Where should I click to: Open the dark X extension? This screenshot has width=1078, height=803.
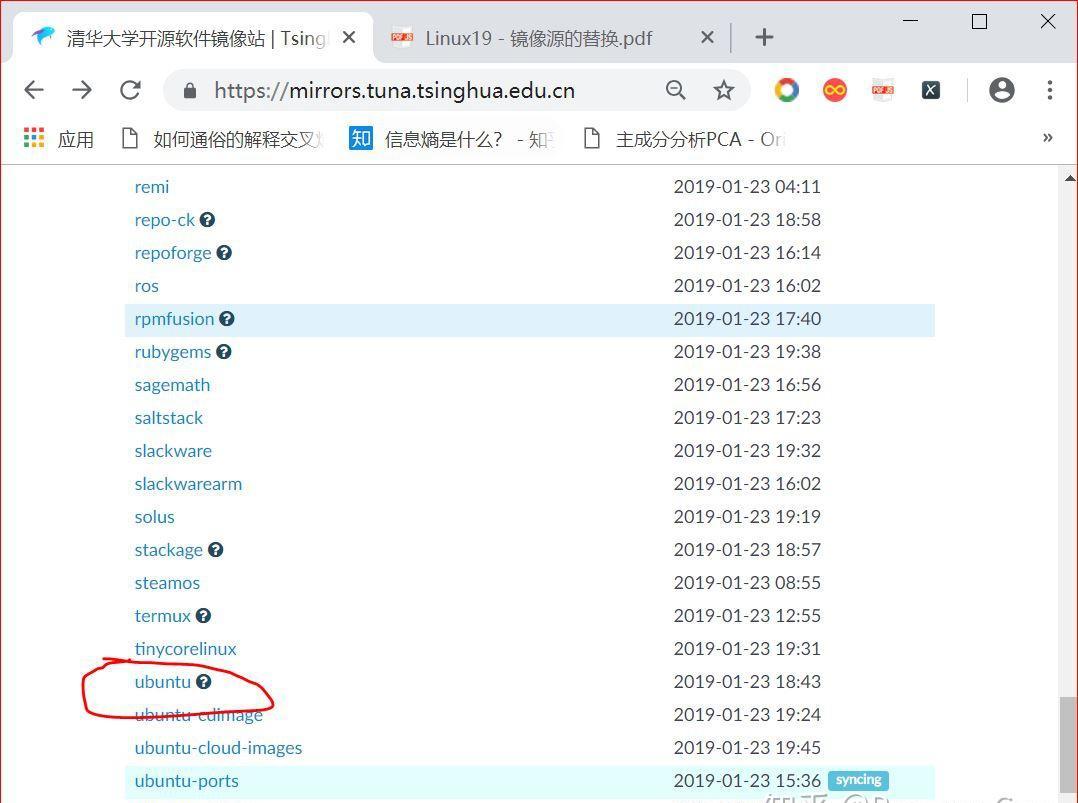[931, 90]
